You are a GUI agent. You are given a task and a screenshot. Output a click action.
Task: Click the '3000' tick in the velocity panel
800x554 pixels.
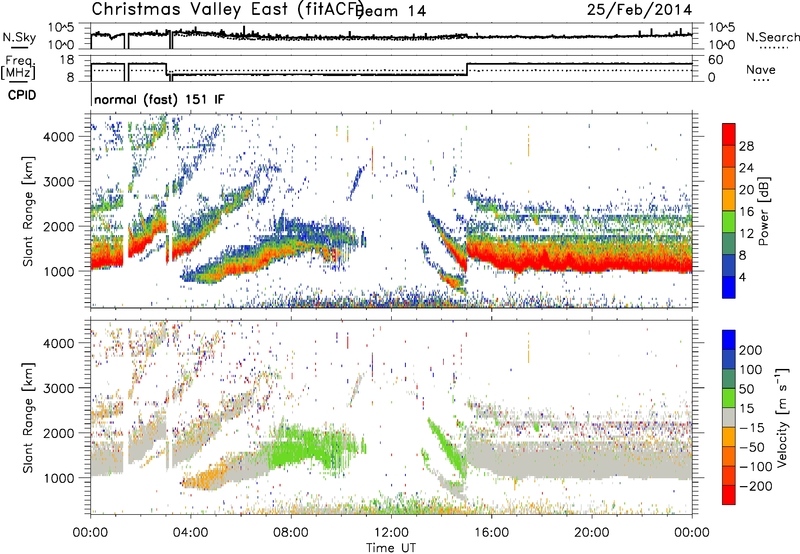pos(59,388)
